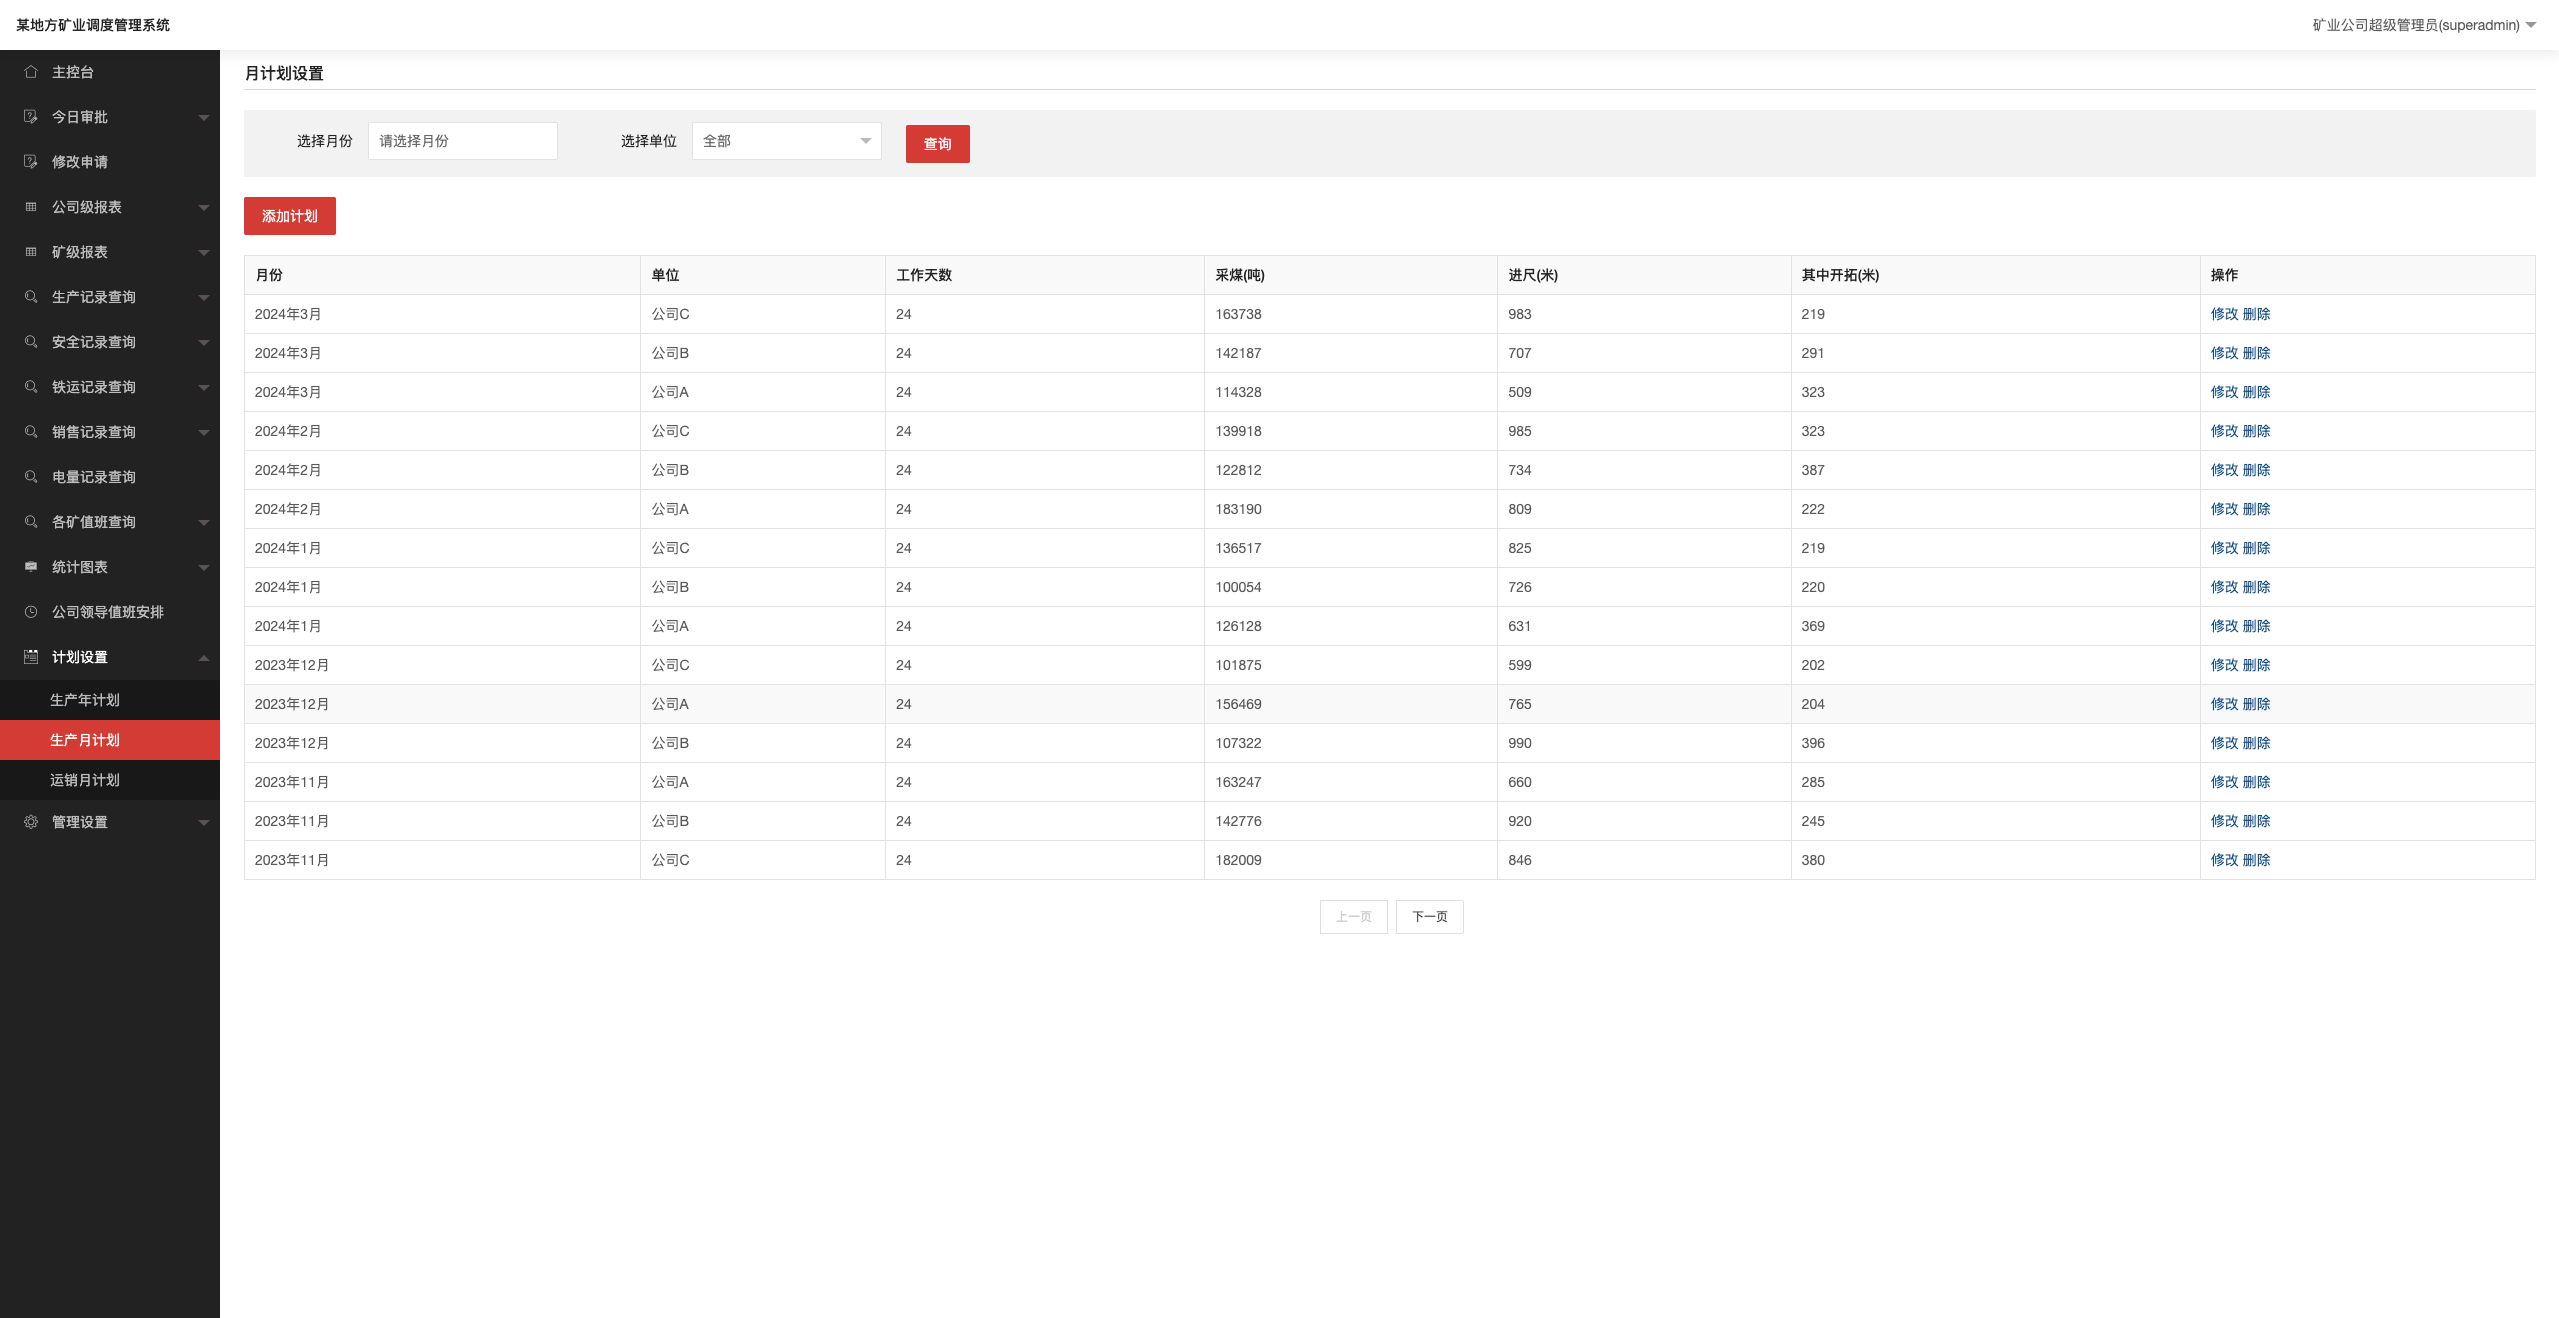Image resolution: width=2559 pixels, height=1318 pixels.
Task: Click the search icon beside 安全记录查询
Action: point(31,342)
